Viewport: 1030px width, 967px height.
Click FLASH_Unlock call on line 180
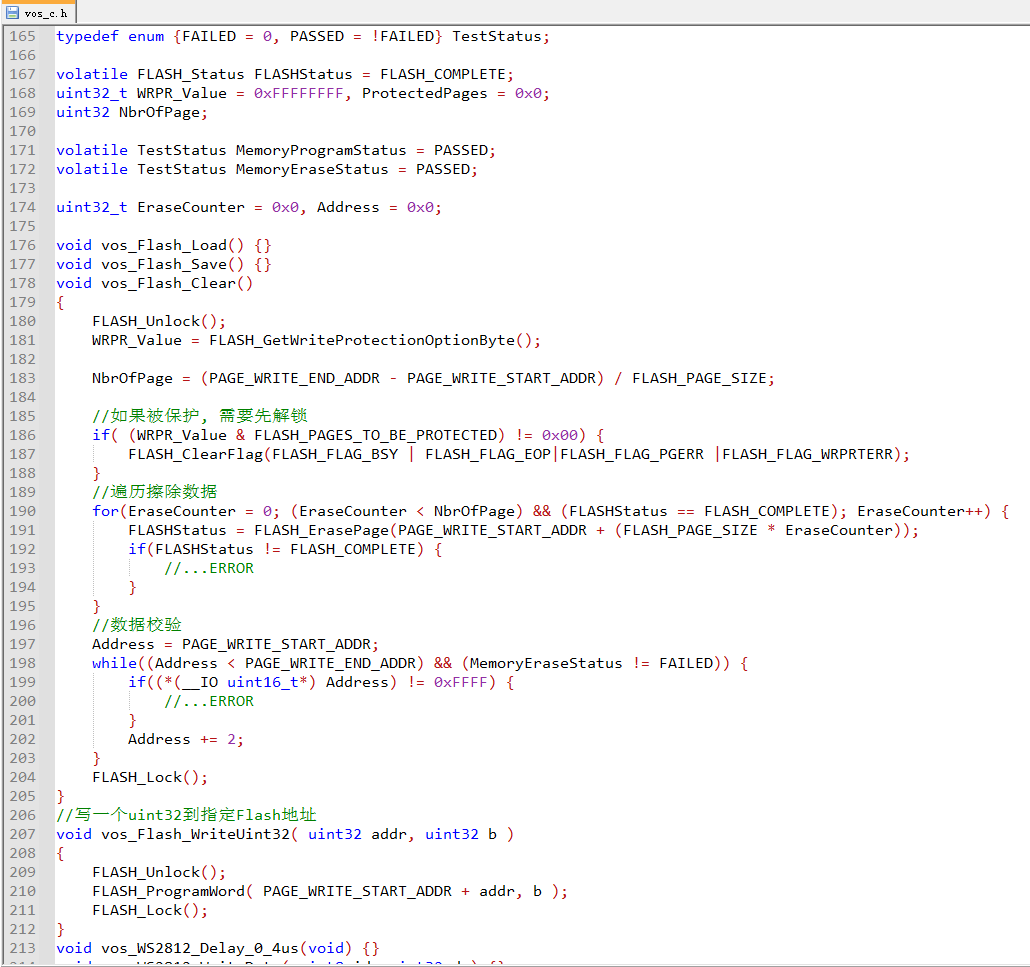click(x=146, y=321)
